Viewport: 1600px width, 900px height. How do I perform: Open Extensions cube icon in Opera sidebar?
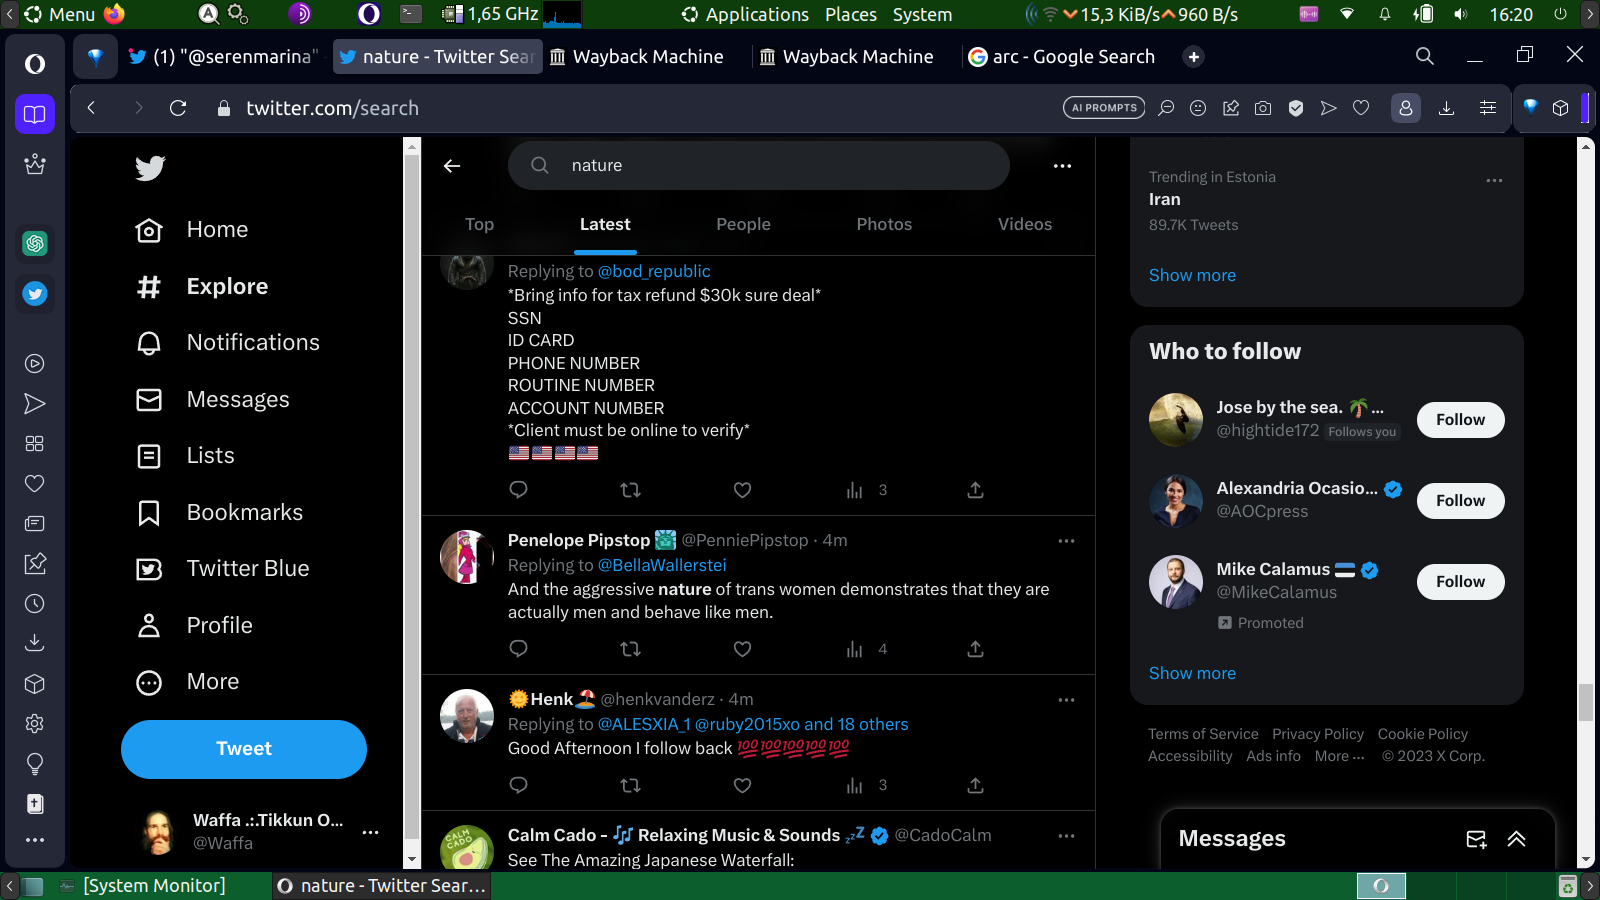tap(35, 684)
